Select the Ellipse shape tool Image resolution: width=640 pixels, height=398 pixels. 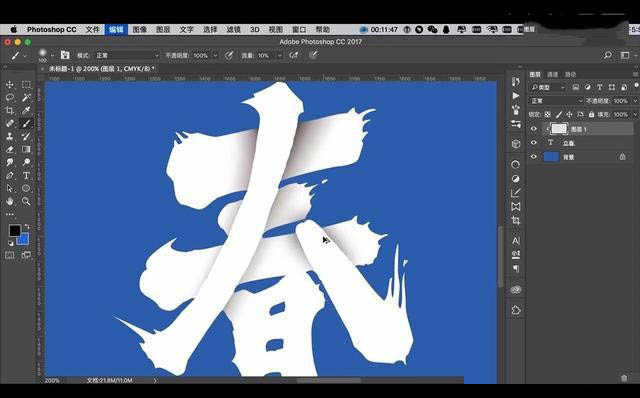(26, 188)
